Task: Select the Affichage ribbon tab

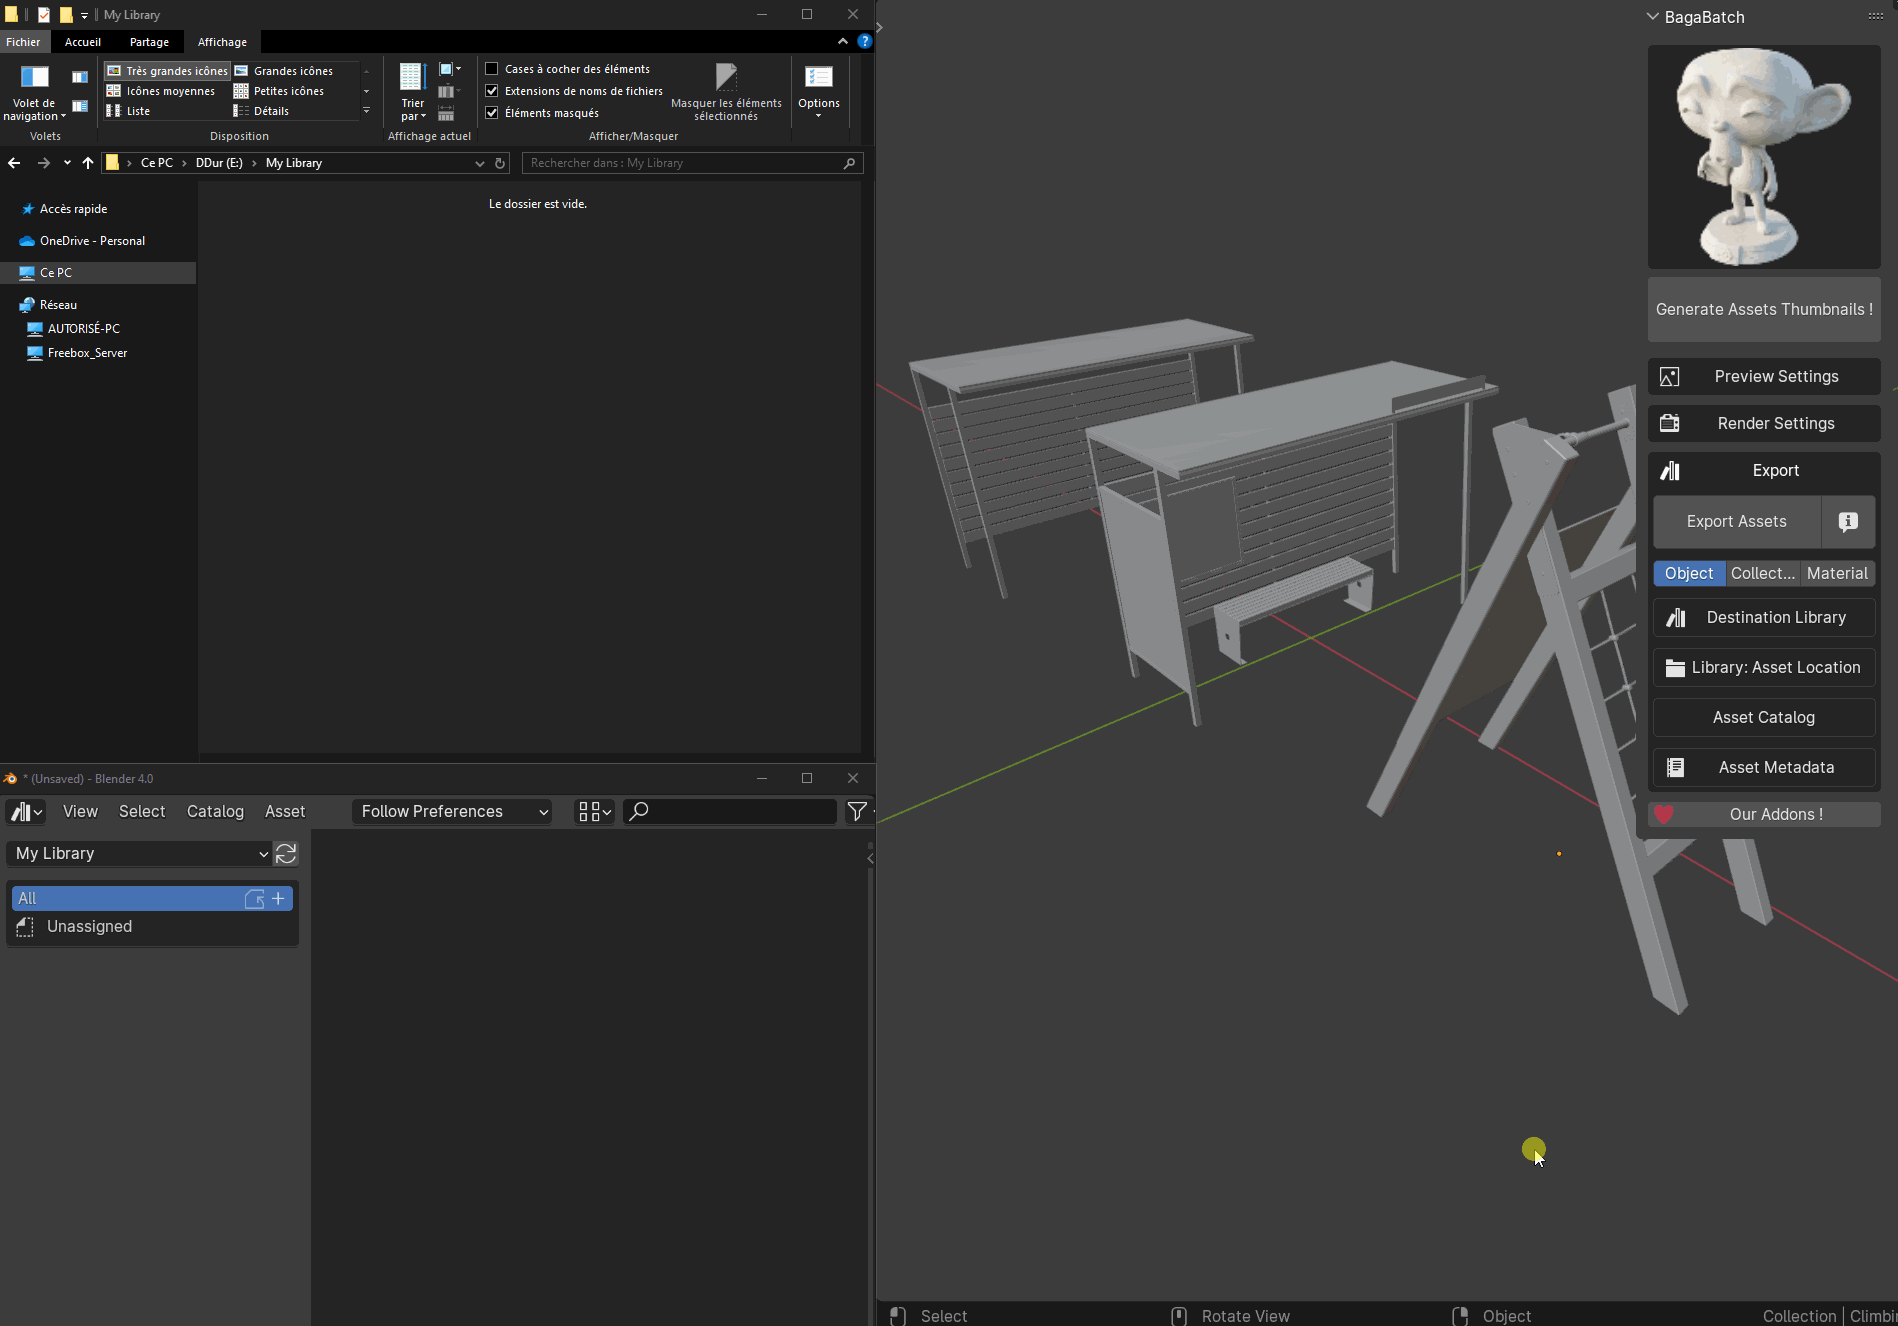Action: [222, 42]
